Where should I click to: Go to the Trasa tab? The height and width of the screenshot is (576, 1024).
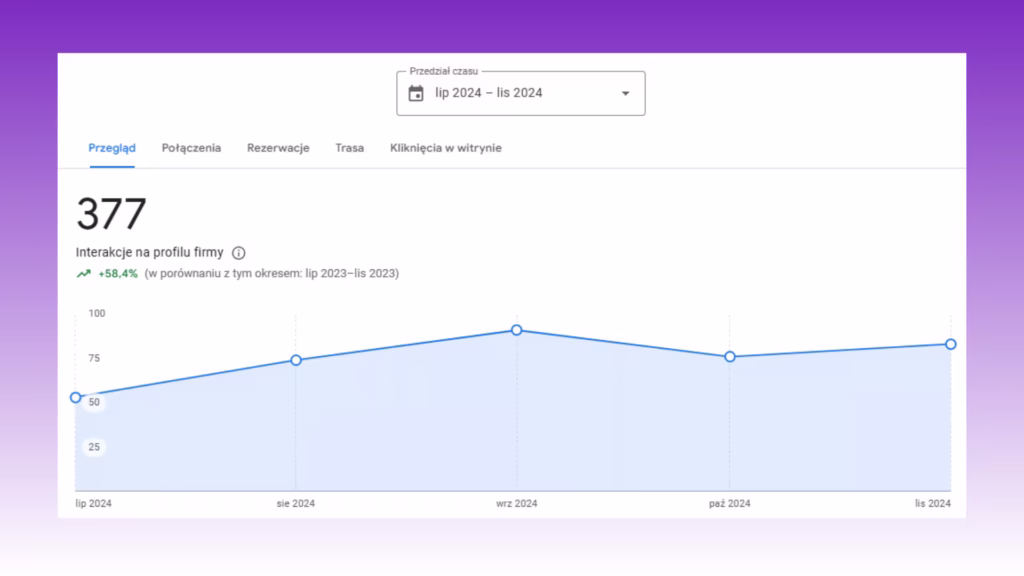(x=349, y=148)
